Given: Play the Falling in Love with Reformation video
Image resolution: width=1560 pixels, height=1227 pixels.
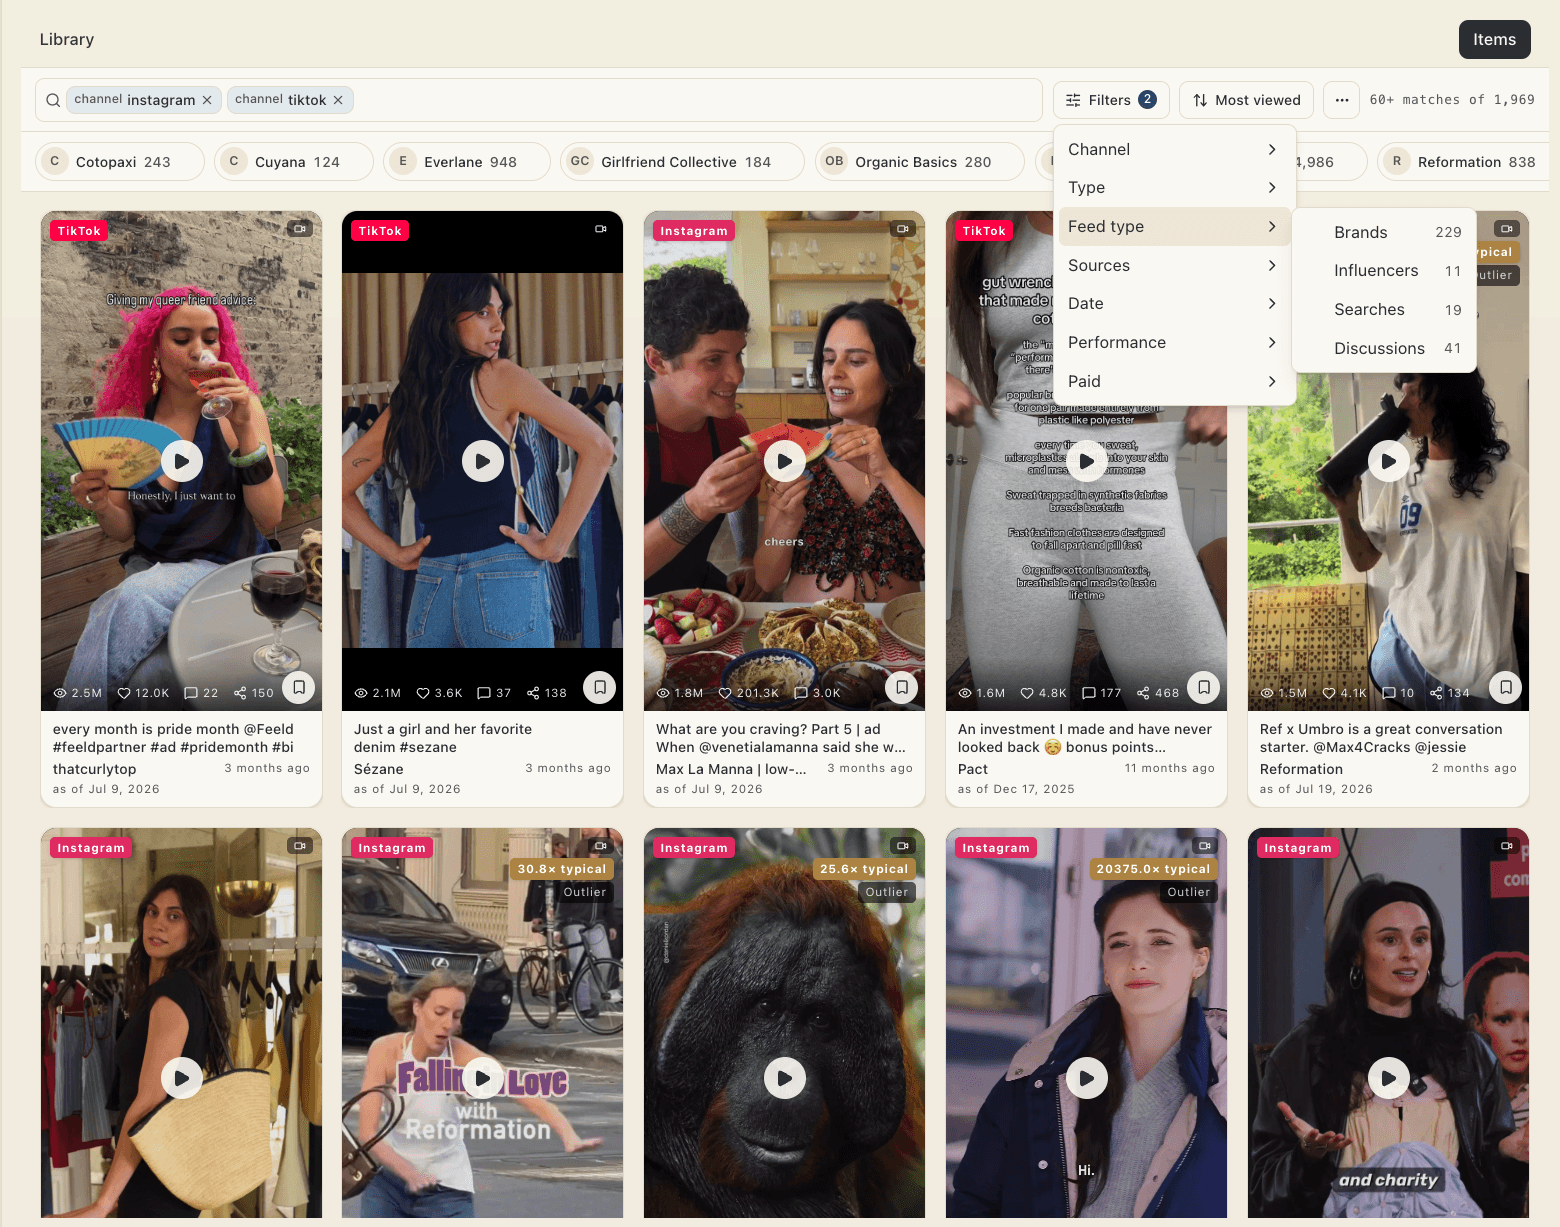Looking at the screenshot, I should [x=483, y=1078].
